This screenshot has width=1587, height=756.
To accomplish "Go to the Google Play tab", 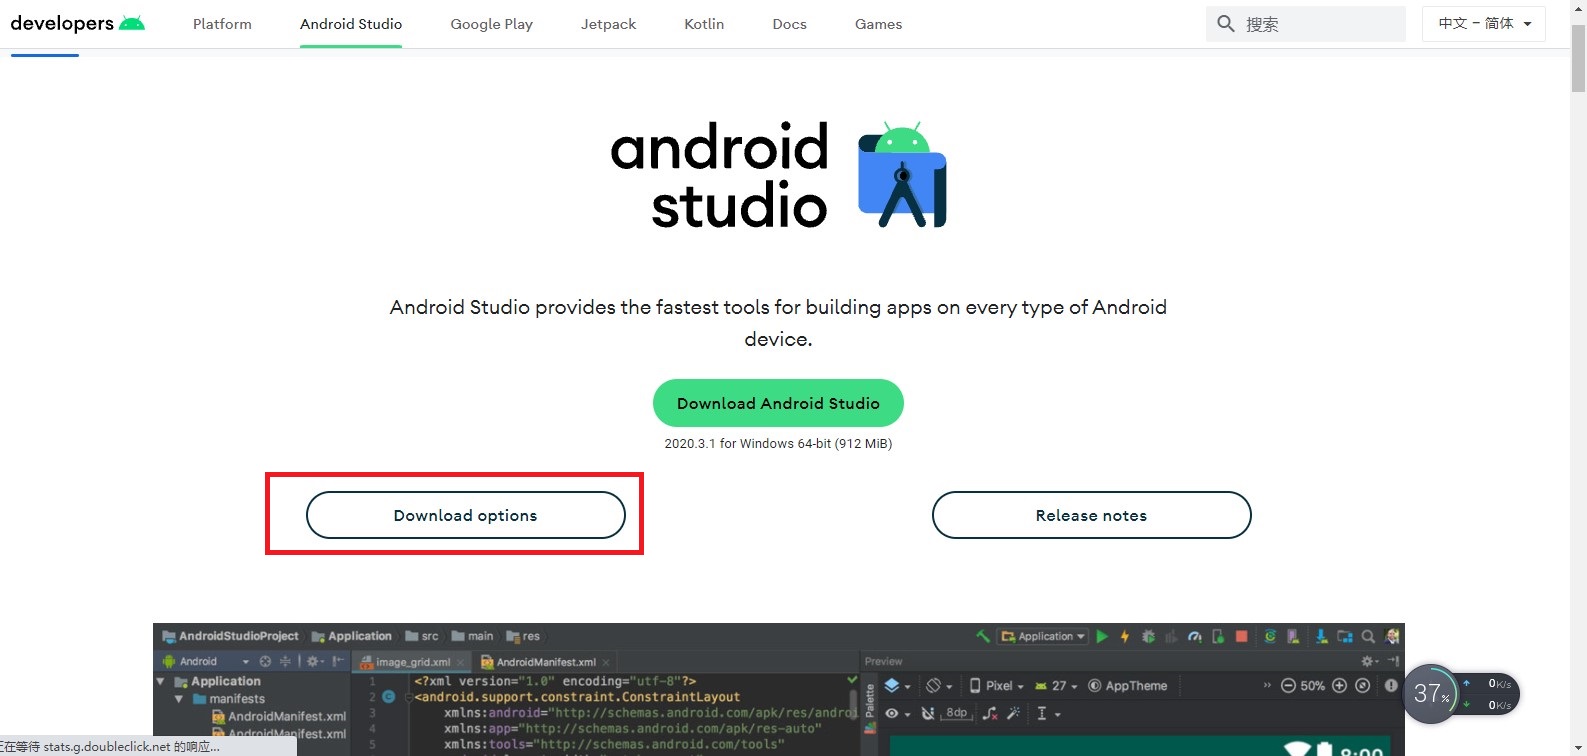I will pos(491,24).
